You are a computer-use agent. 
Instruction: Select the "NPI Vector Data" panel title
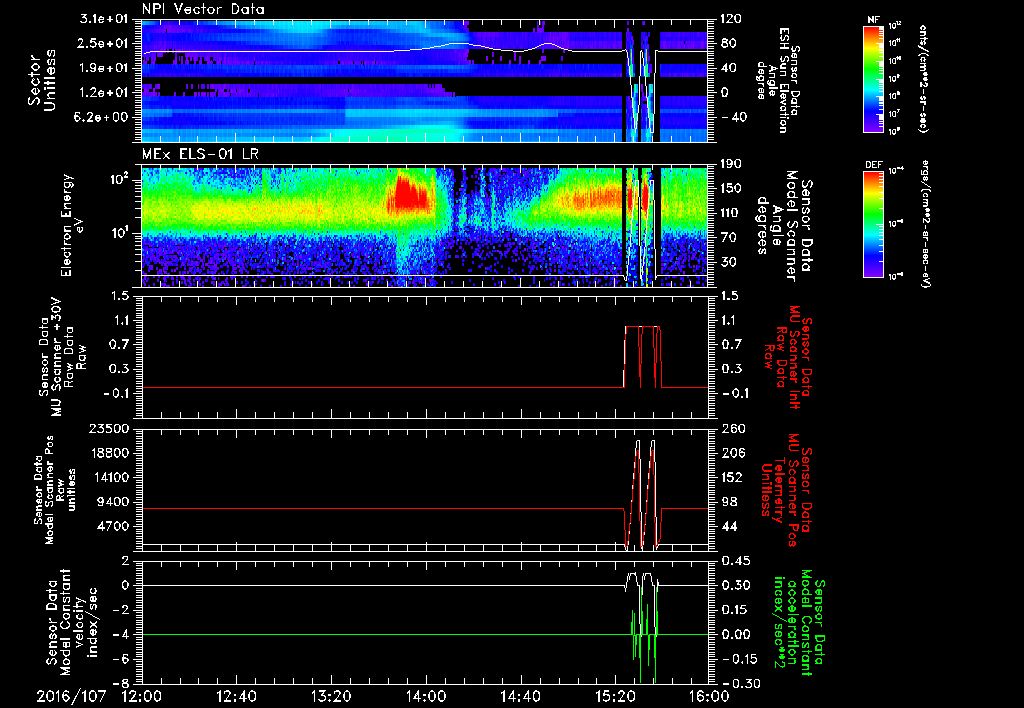point(203,9)
